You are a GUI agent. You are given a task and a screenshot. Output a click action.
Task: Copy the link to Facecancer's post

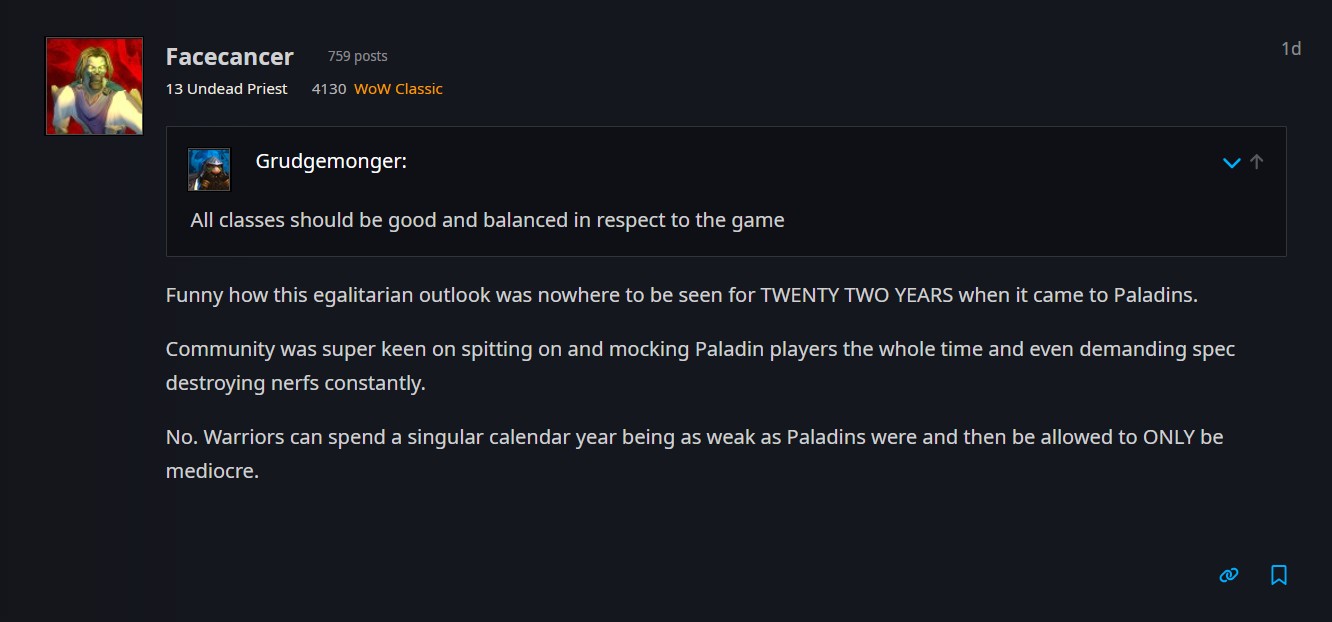(x=1229, y=575)
